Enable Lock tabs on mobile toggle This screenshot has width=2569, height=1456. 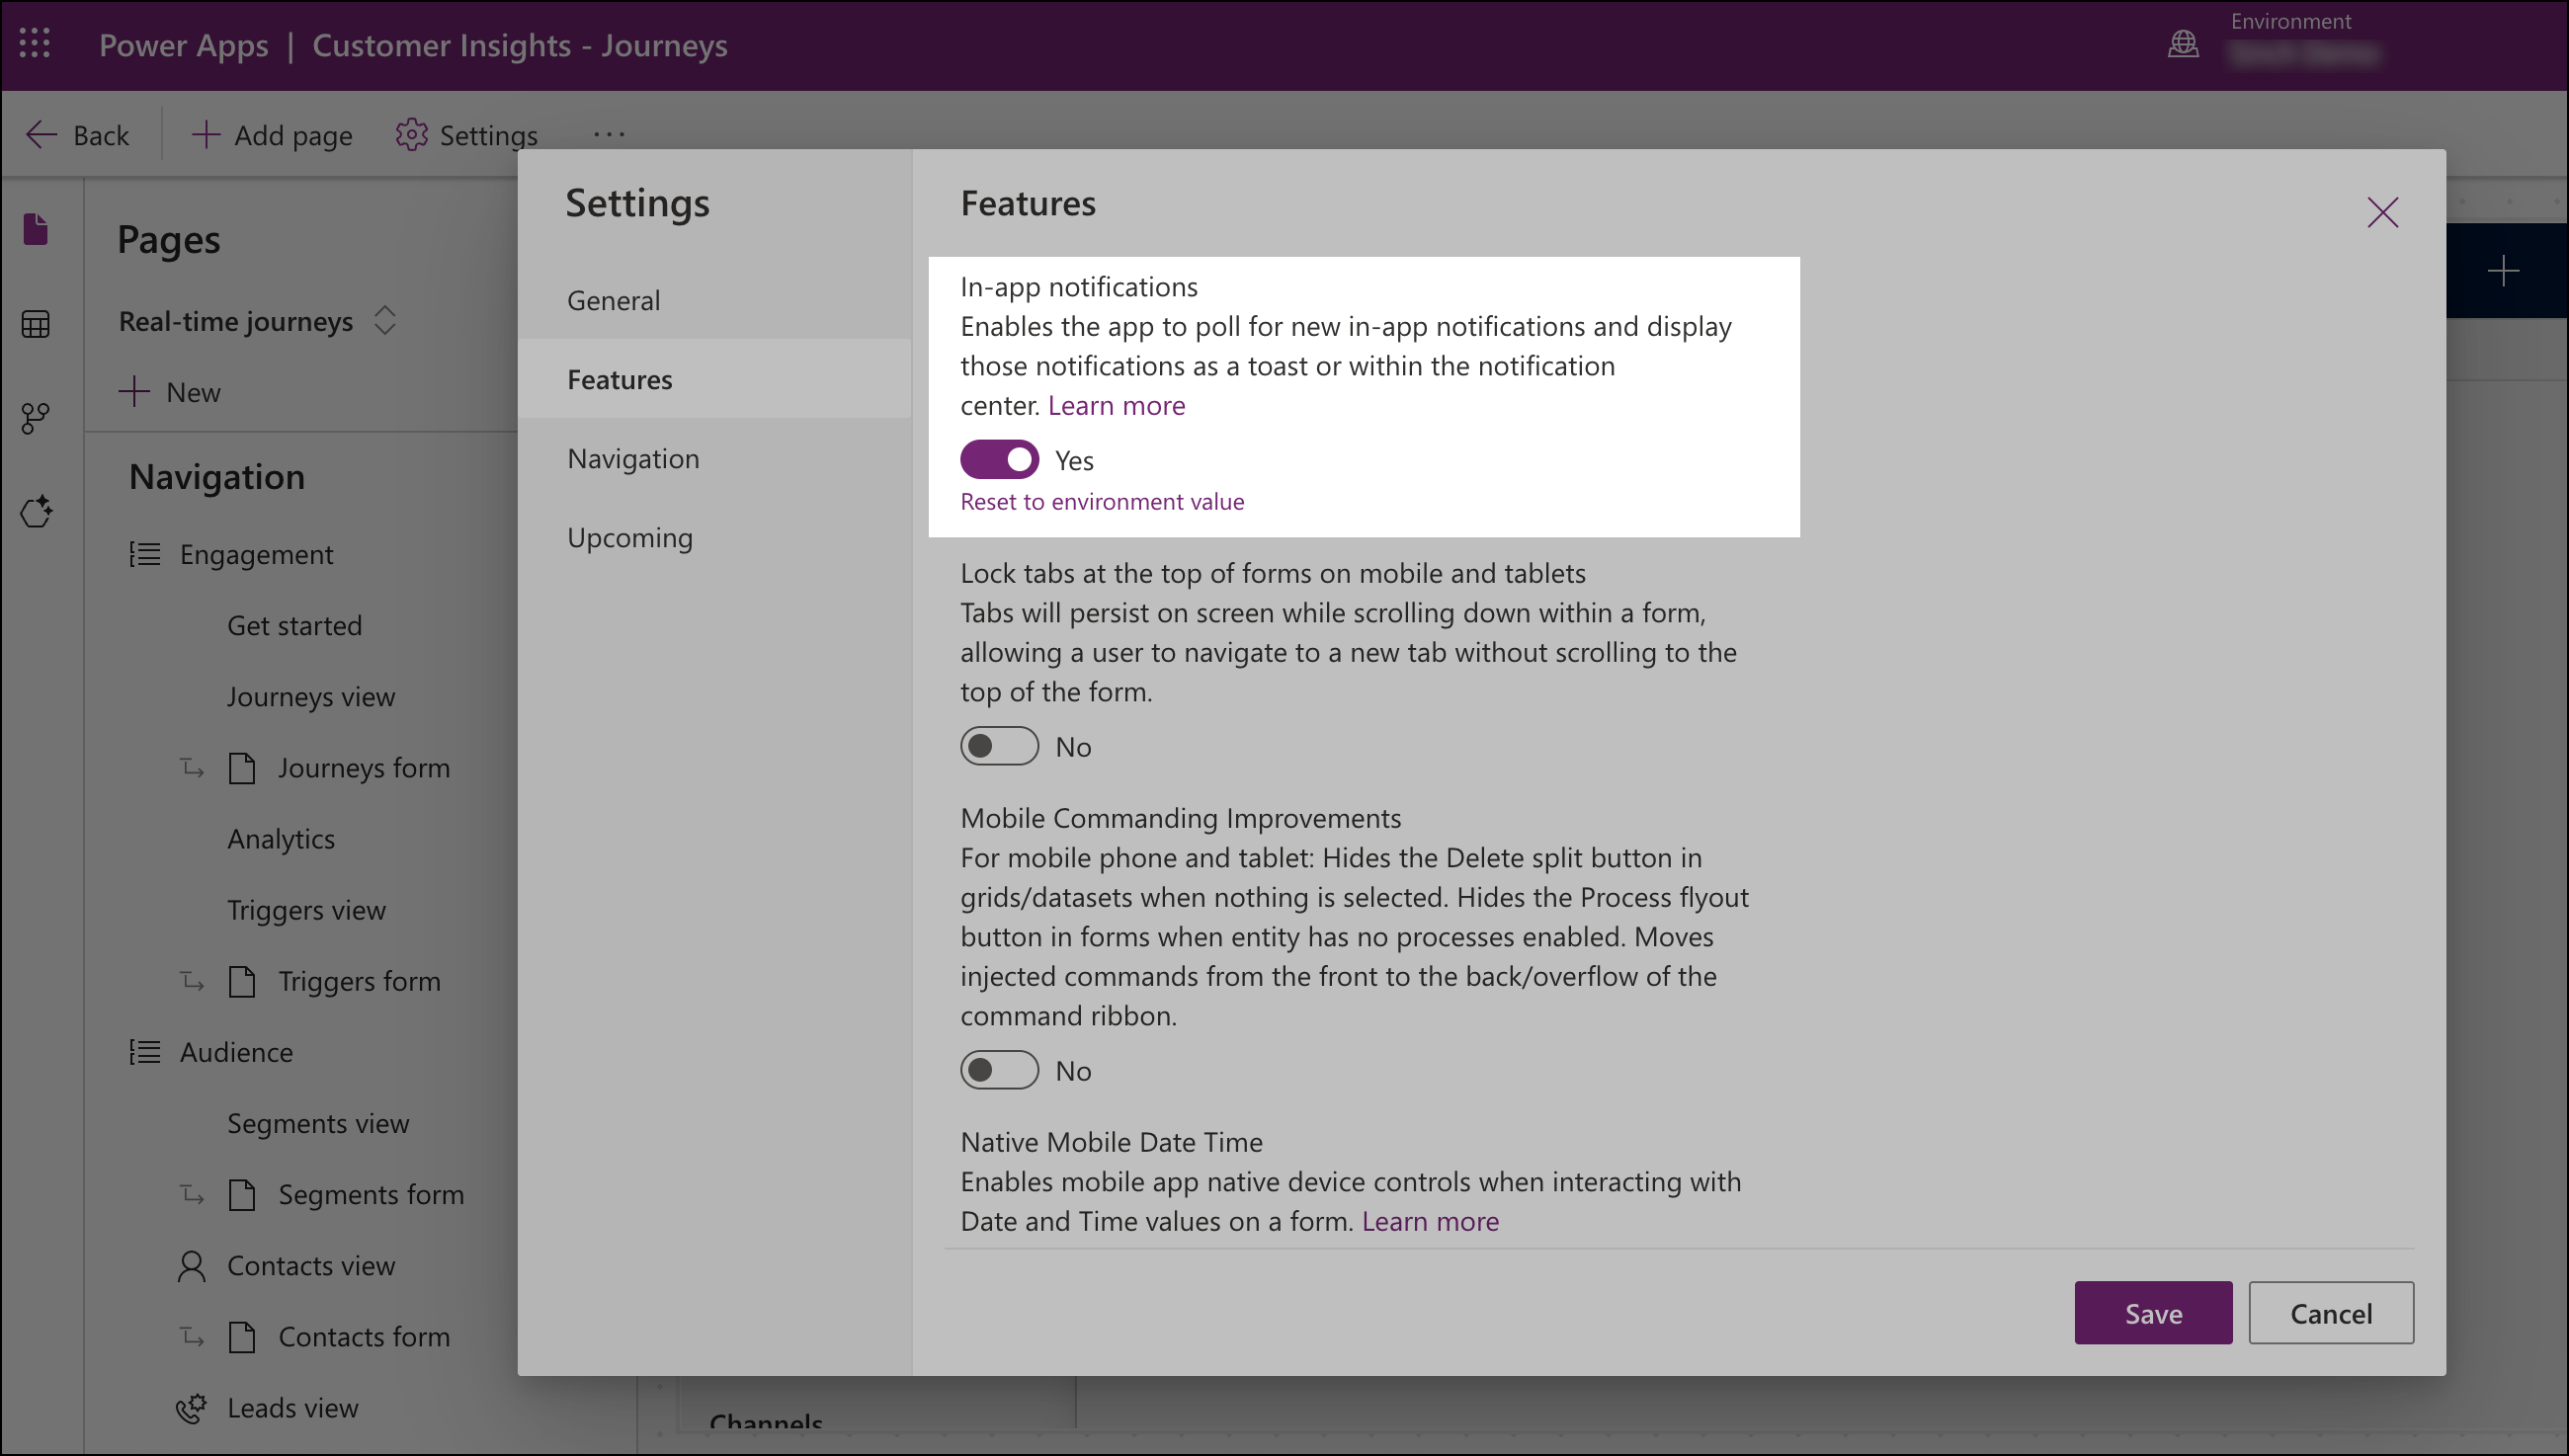pos(999,746)
